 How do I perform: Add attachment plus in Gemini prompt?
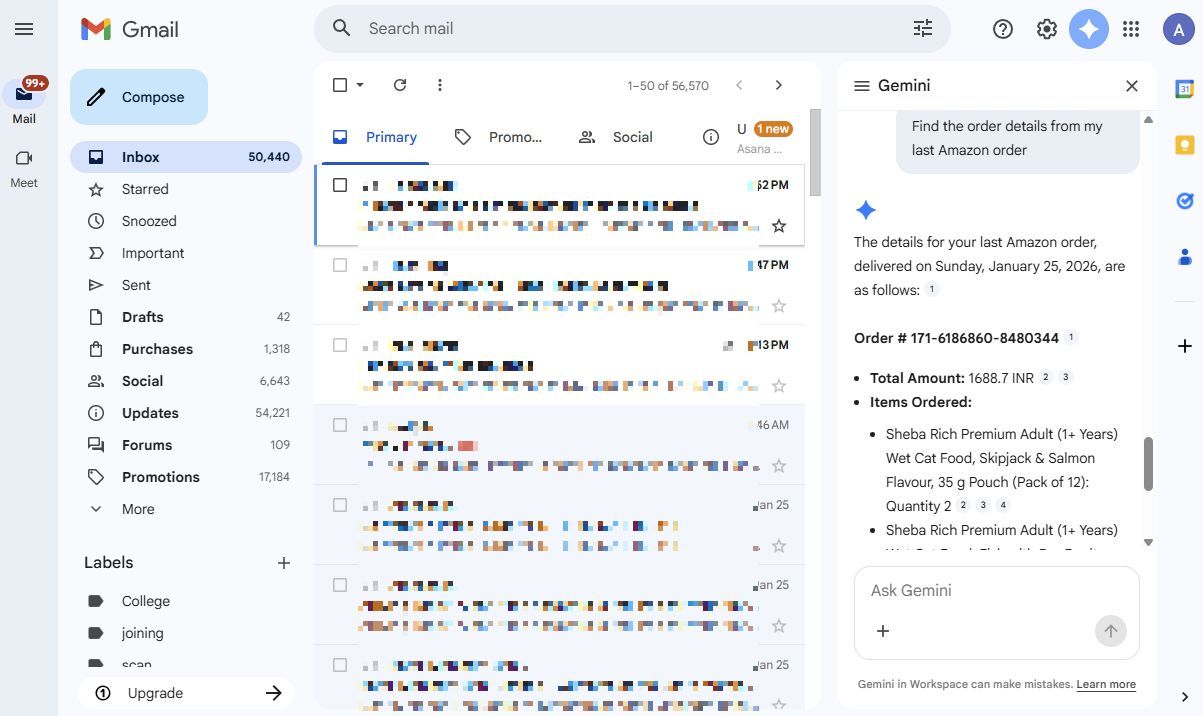(x=882, y=631)
